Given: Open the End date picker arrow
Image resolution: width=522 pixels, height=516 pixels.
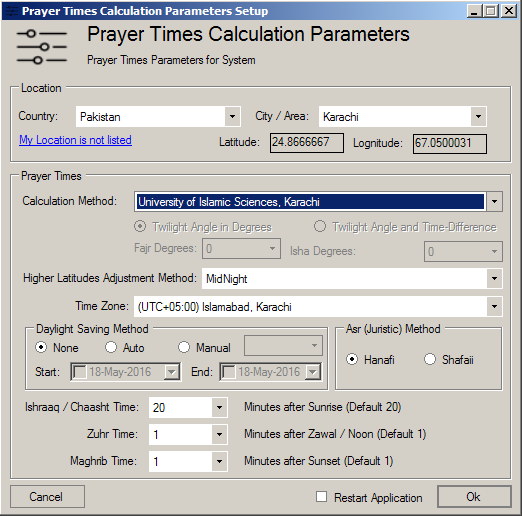Looking at the screenshot, I should coord(313,372).
